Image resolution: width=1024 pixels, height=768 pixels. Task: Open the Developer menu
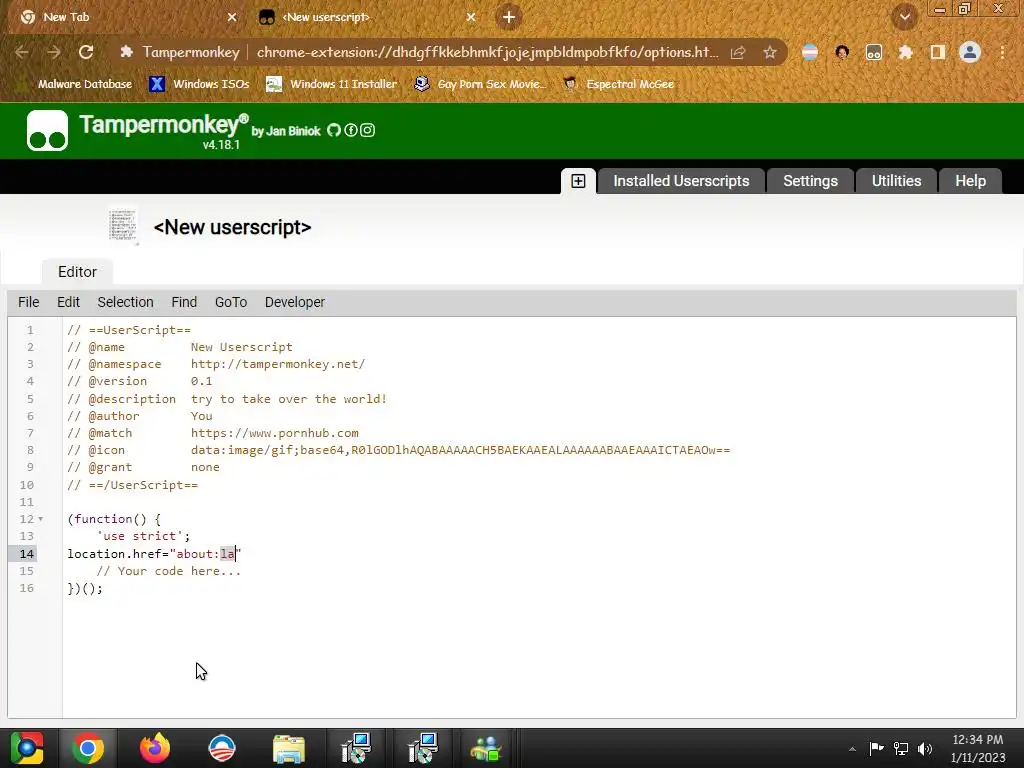click(x=295, y=302)
